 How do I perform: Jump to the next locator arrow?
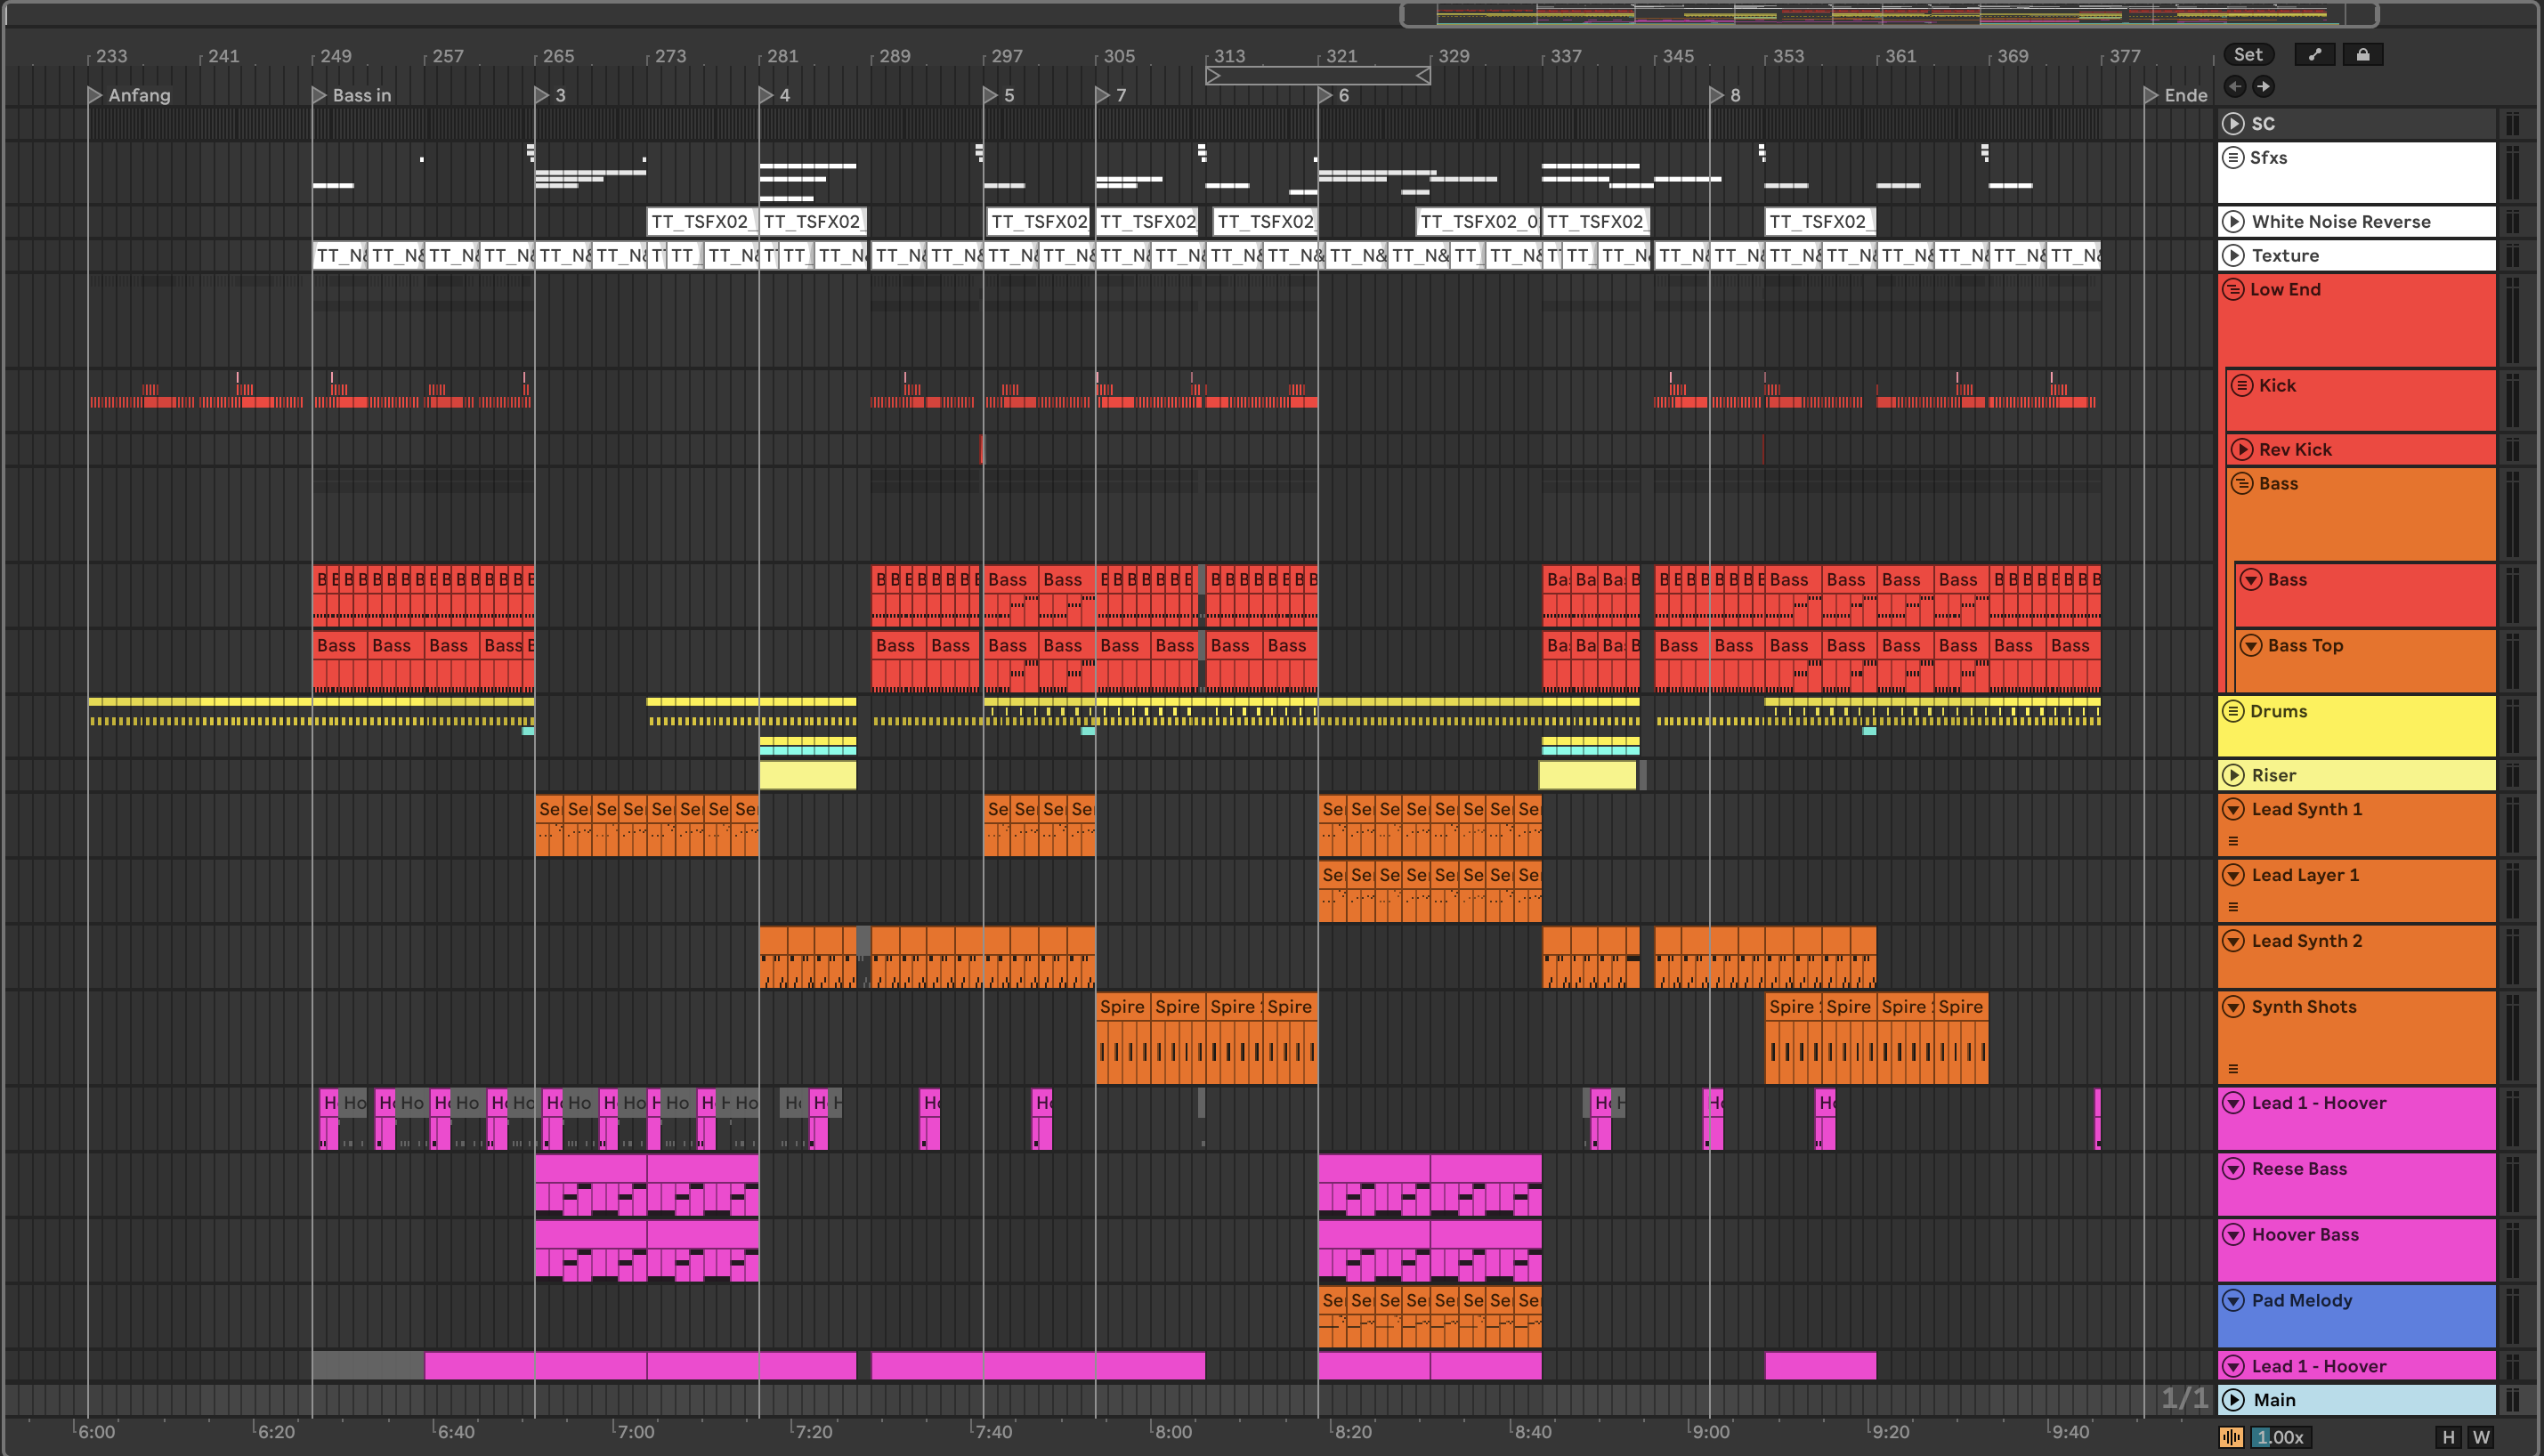click(x=2264, y=87)
